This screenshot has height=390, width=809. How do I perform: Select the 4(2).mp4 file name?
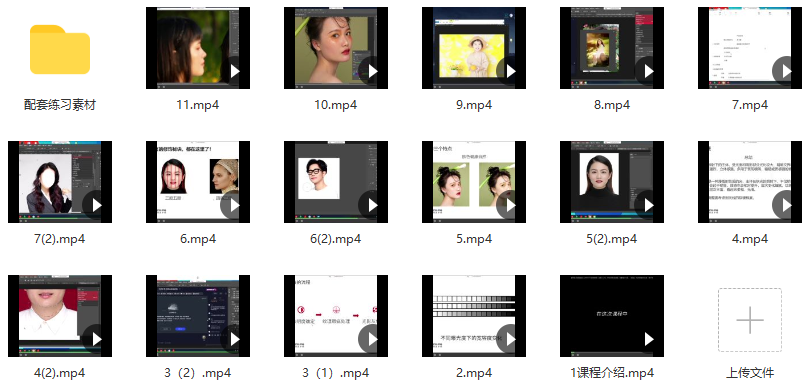(x=60, y=372)
